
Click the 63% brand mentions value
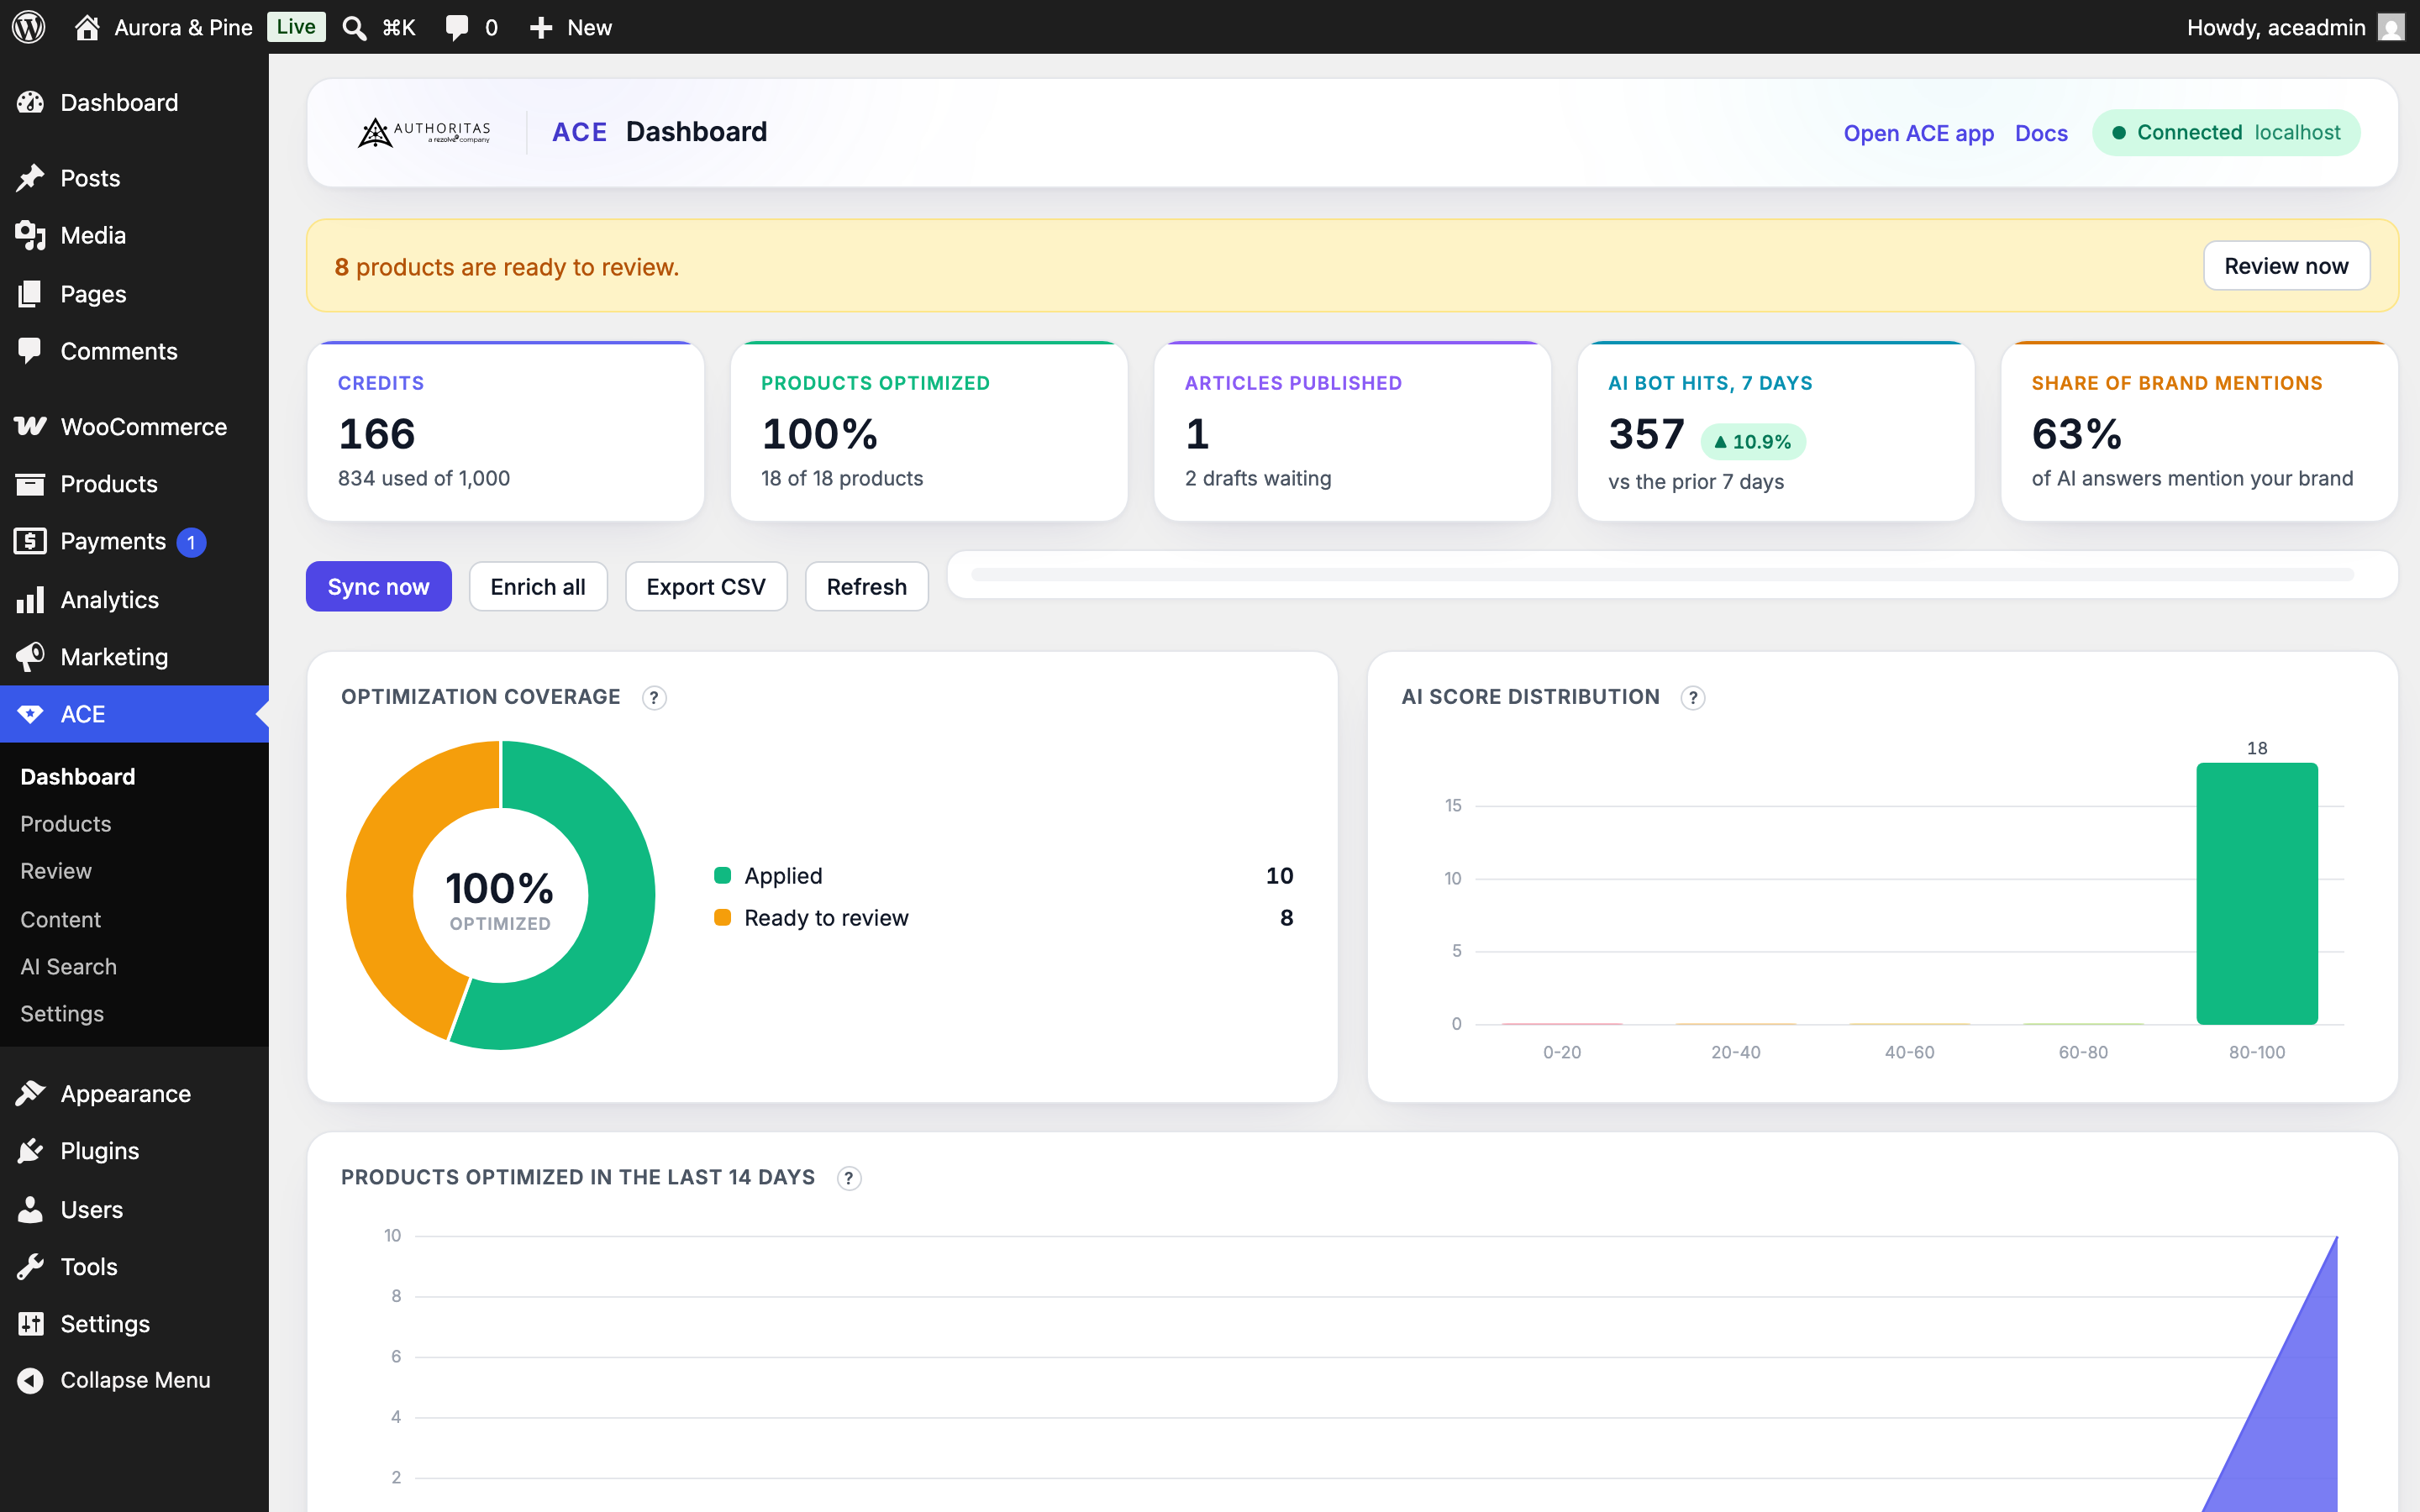coord(2077,434)
